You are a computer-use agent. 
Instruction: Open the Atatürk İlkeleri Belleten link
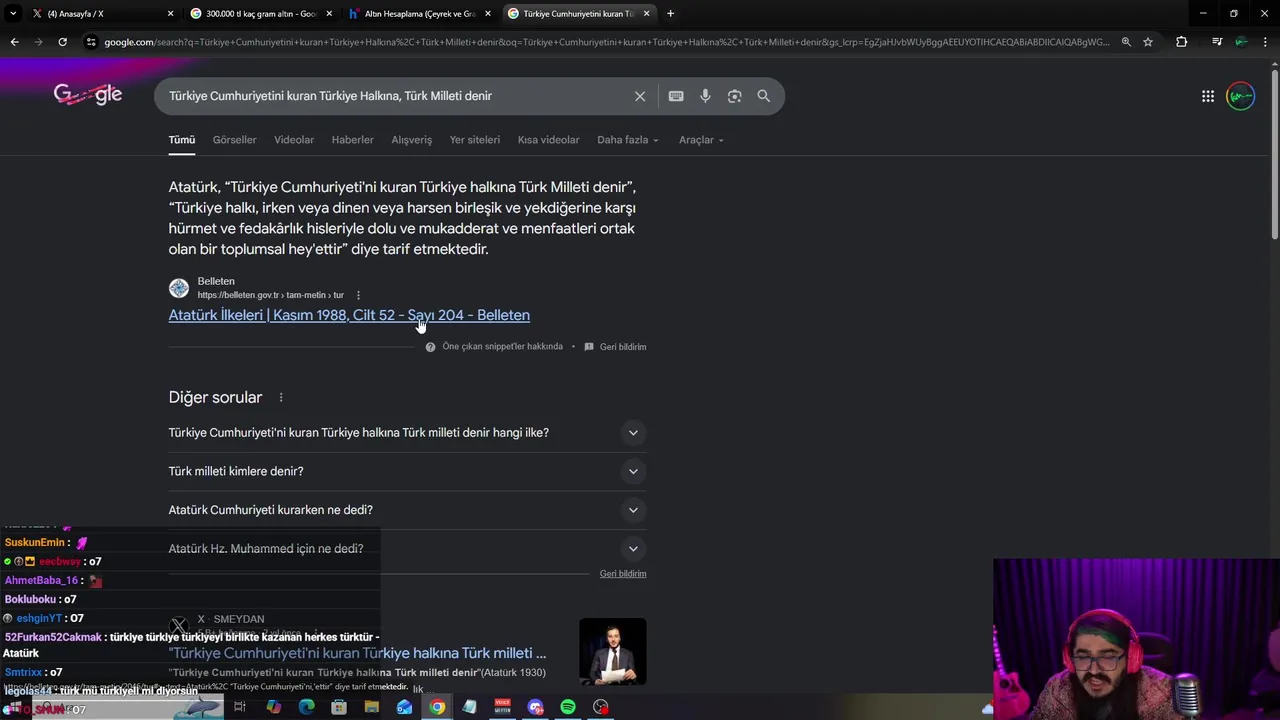click(349, 315)
